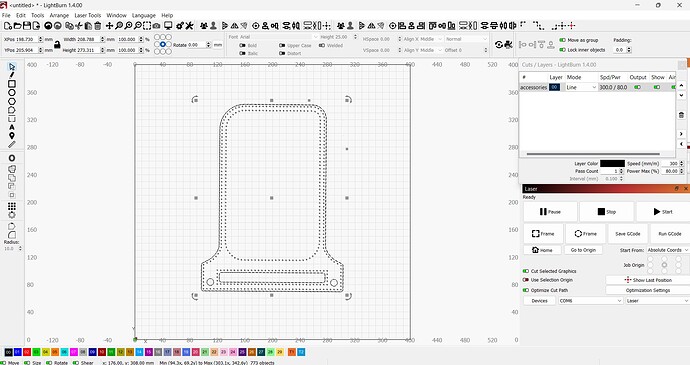
Task: Click the Pause button in Laser panel
Action: pos(550,212)
